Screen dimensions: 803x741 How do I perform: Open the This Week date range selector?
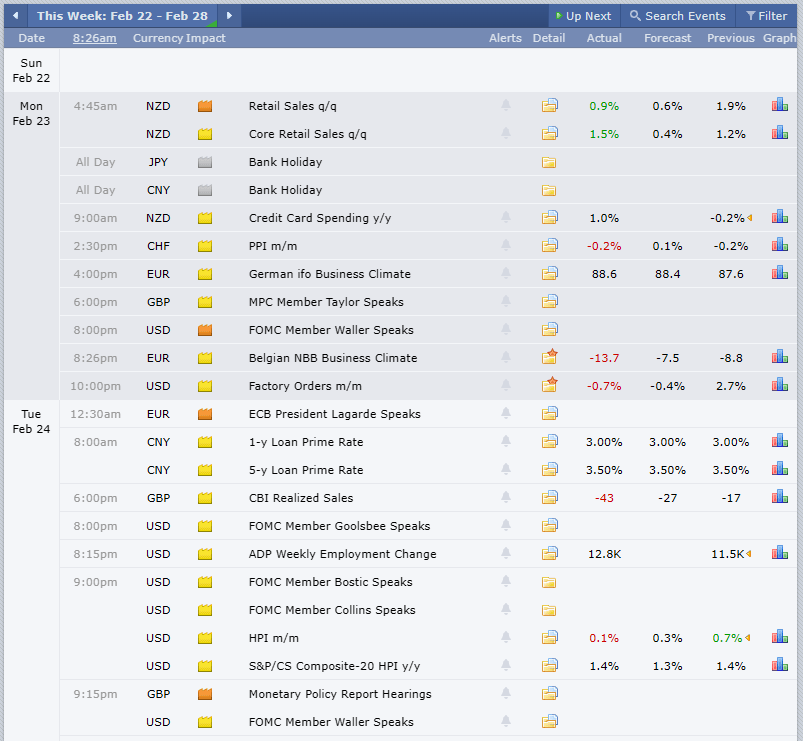pyautogui.click(x=123, y=16)
